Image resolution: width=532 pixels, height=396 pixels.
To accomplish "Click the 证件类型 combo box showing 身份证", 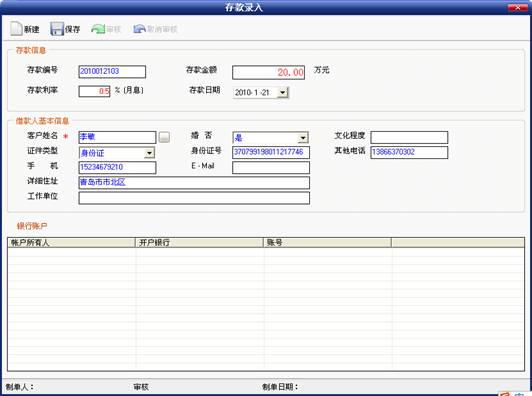I will tap(117, 153).
